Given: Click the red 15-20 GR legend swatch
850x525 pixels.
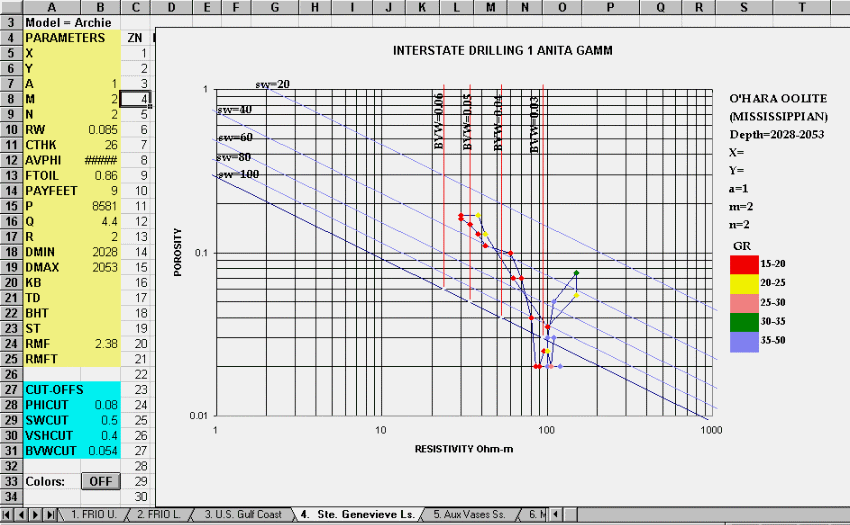Looking at the screenshot, I should 745,264.
